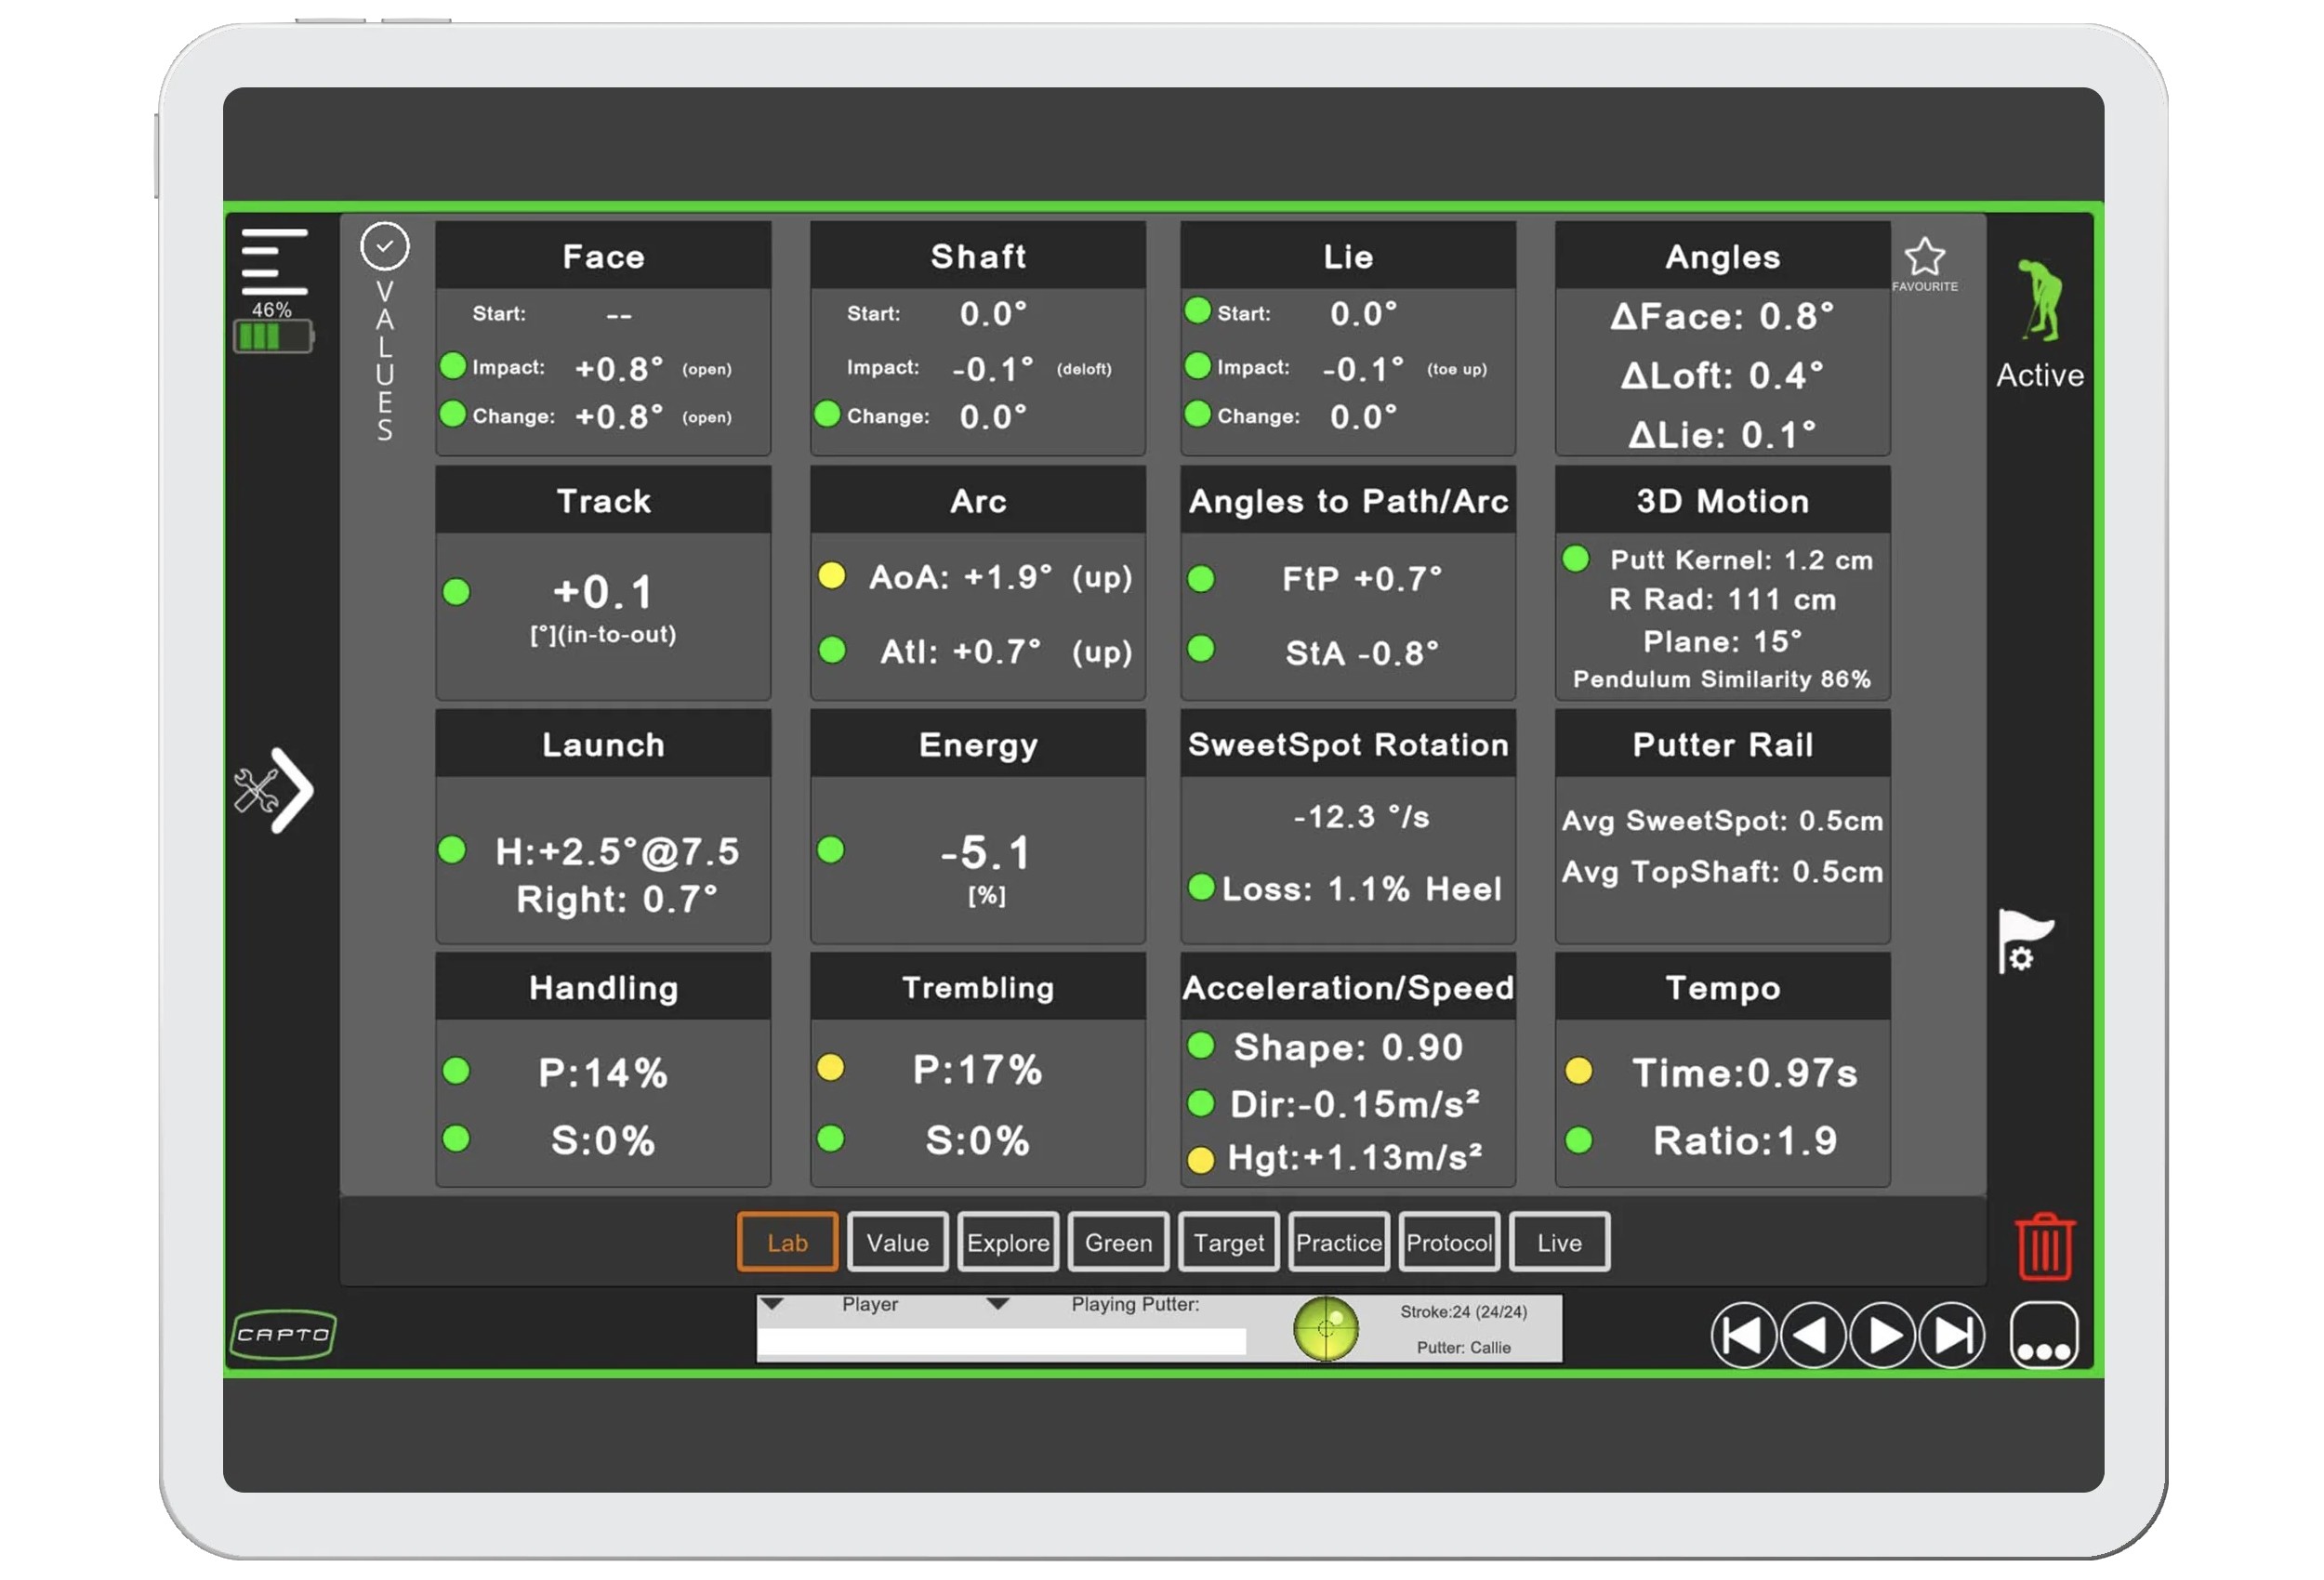Delete stroke with red trash icon

2044,1246
